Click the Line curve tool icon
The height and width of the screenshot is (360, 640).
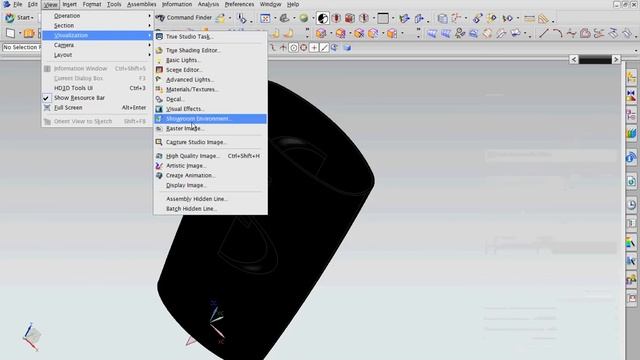pos(544,33)
